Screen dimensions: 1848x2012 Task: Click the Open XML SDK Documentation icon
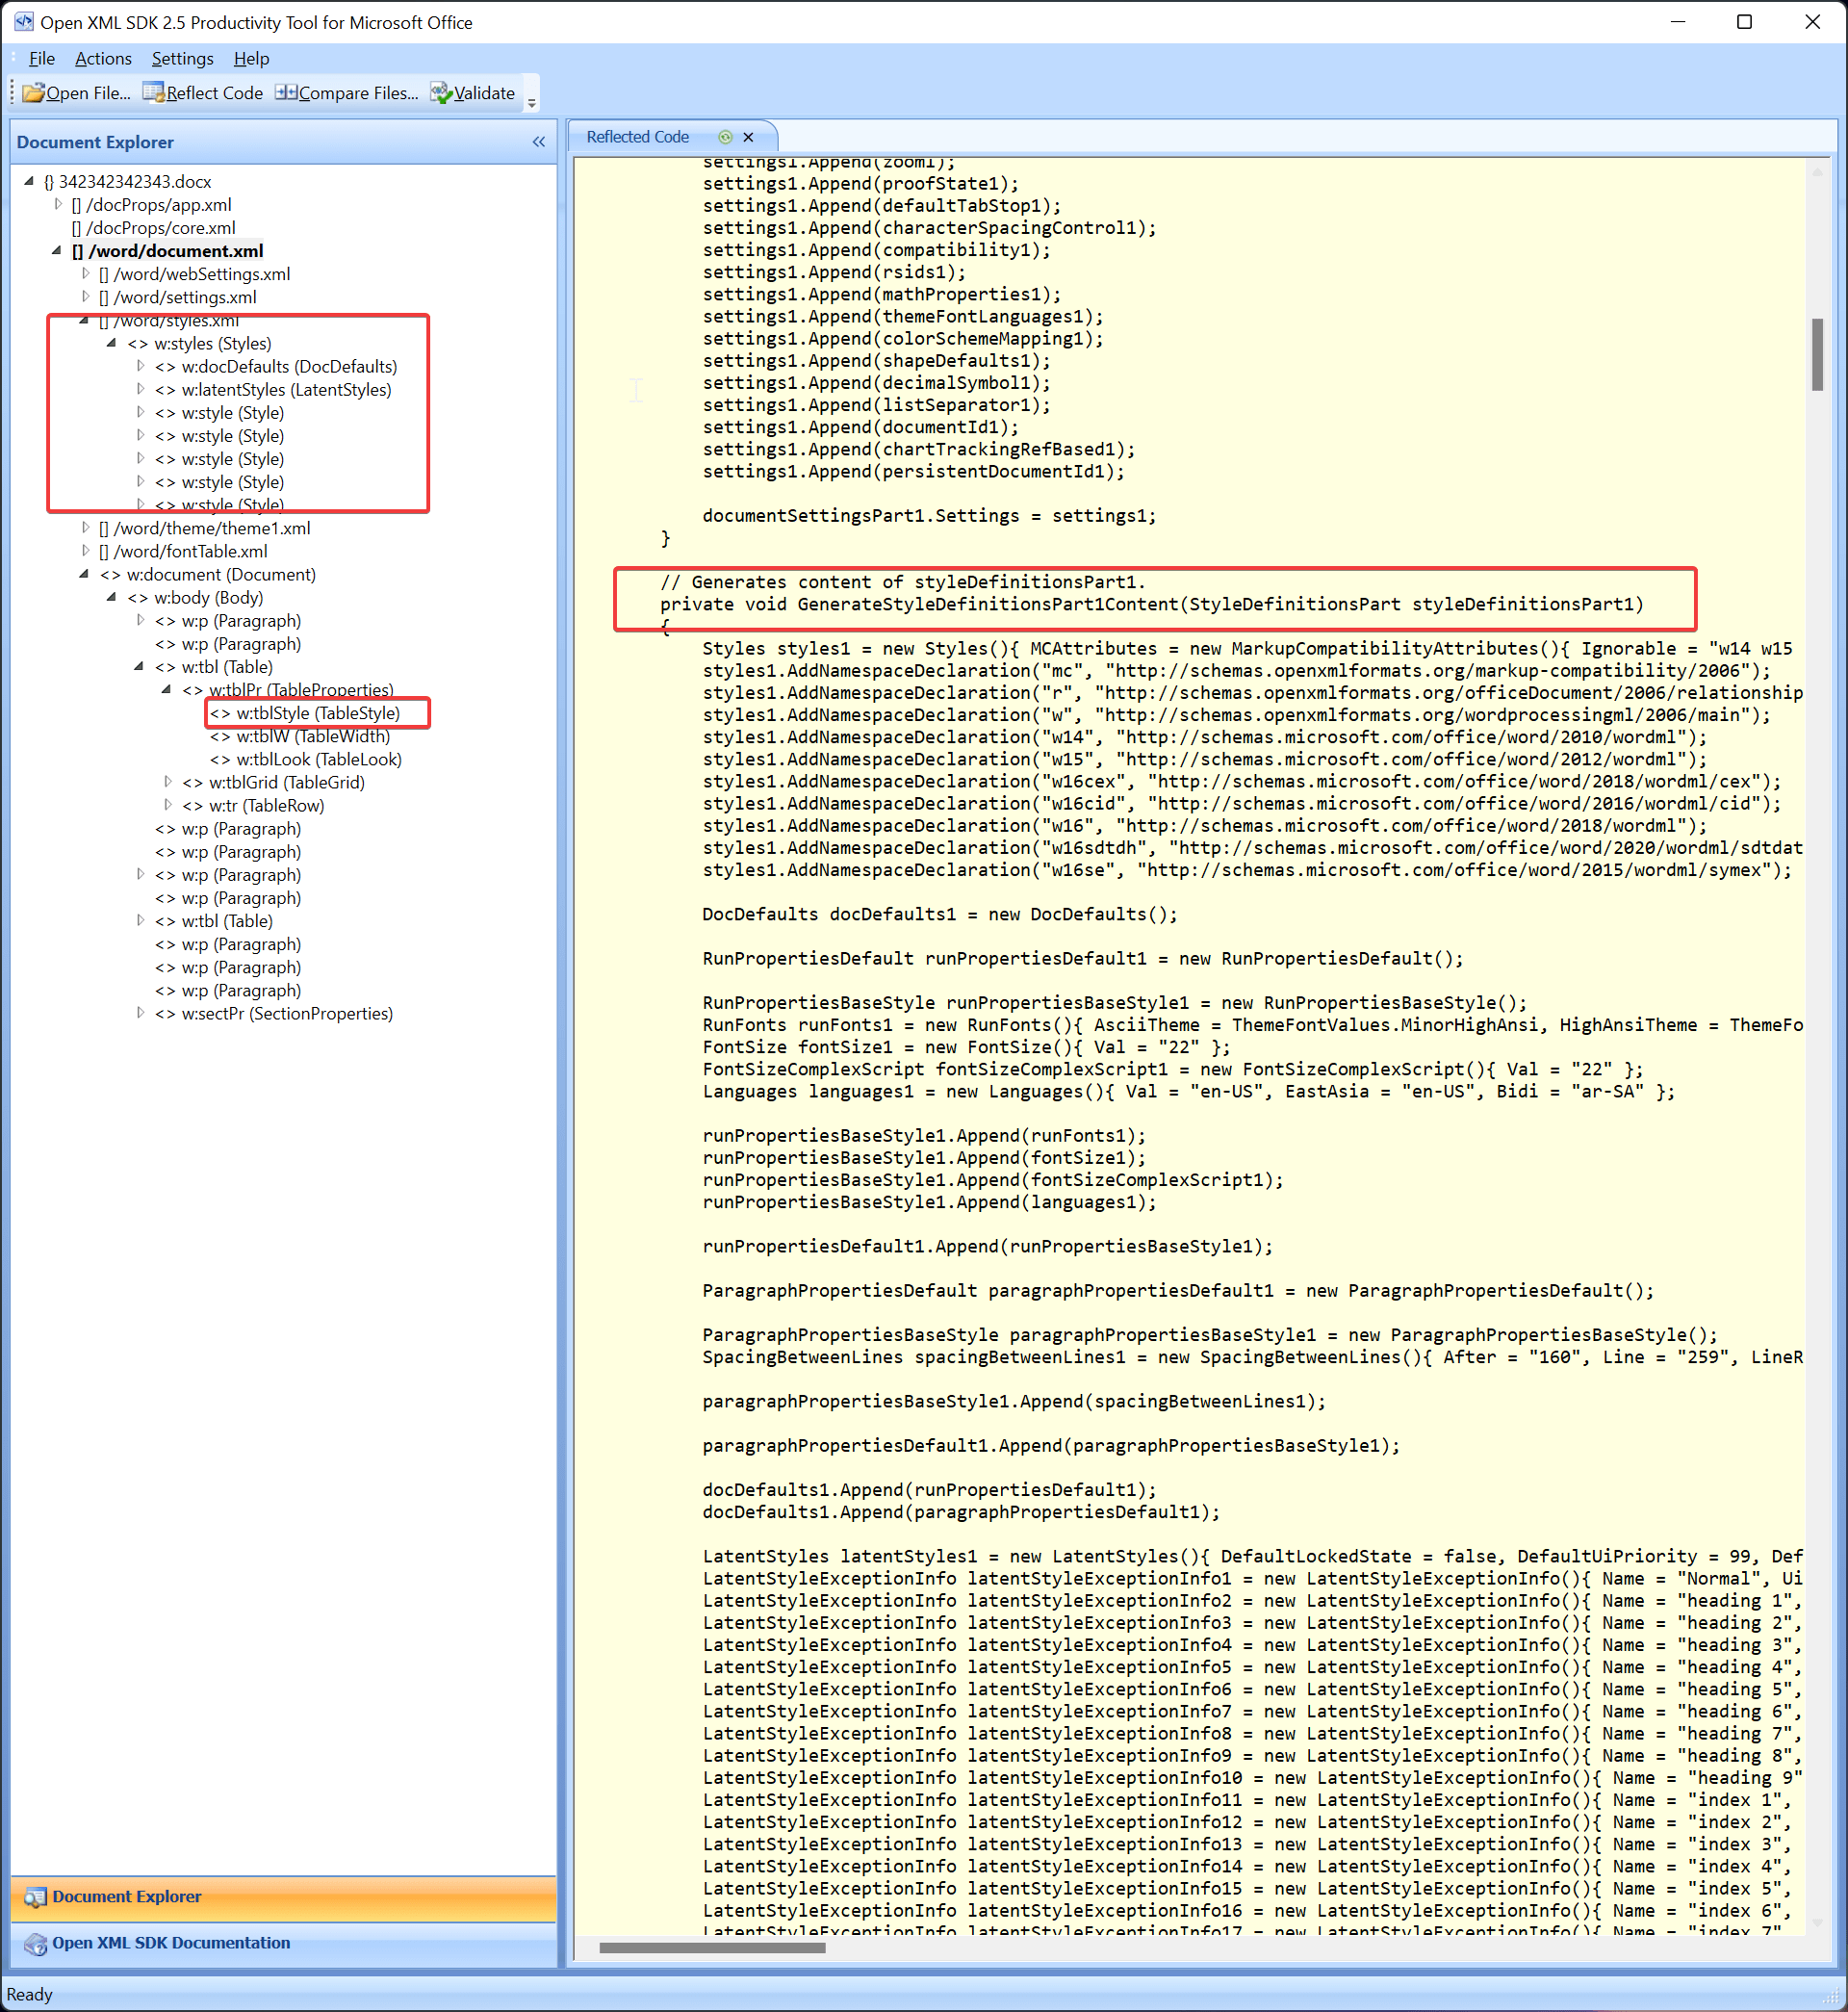35,1943
